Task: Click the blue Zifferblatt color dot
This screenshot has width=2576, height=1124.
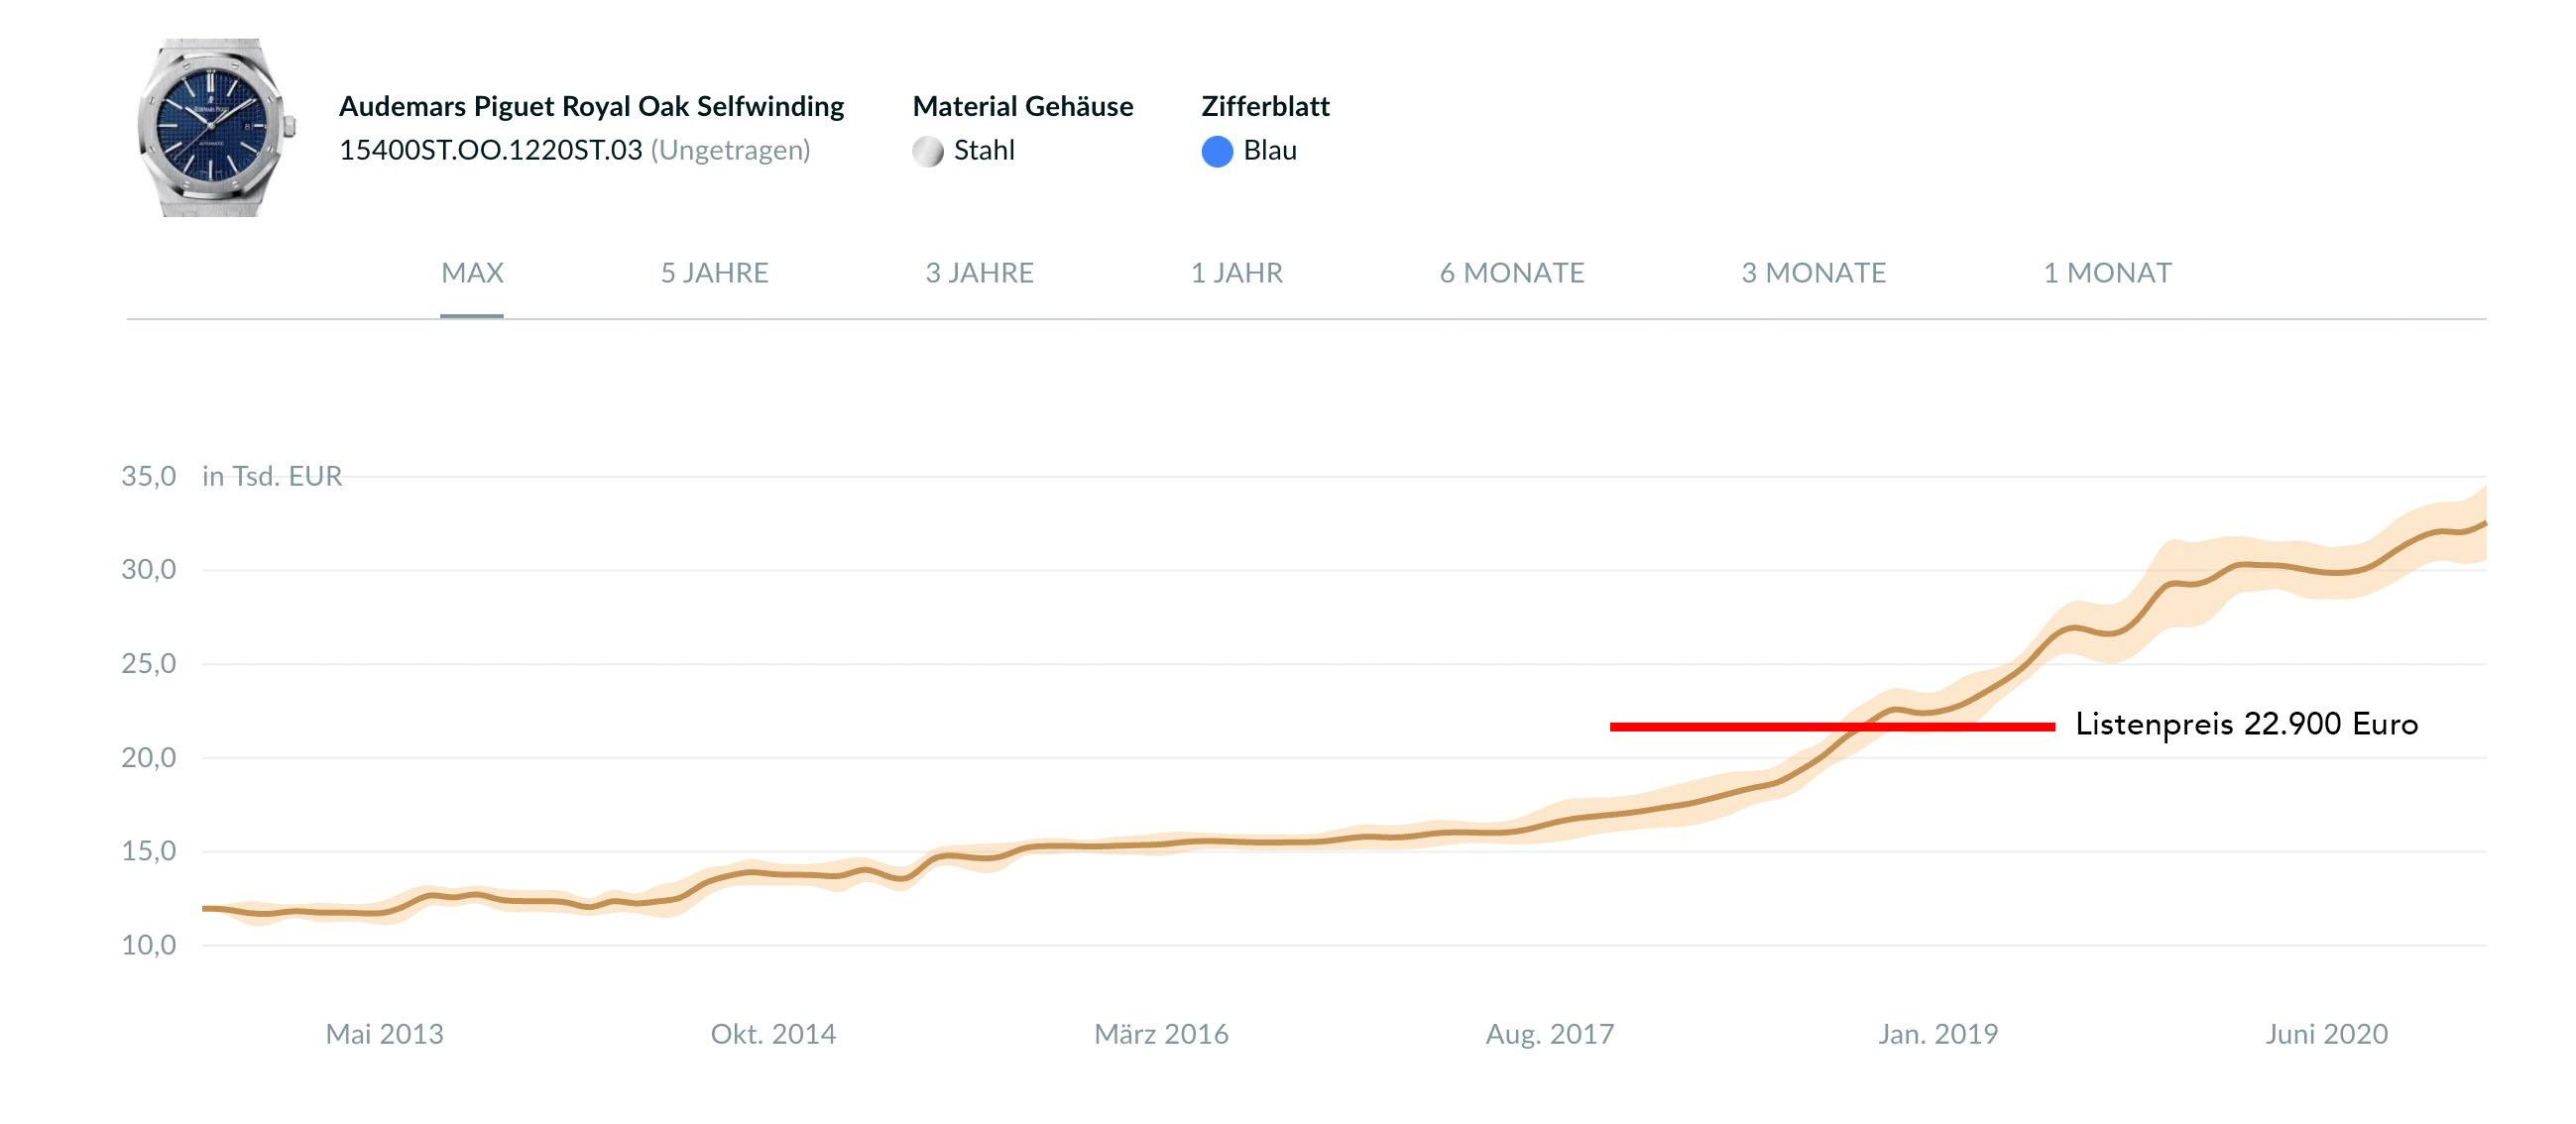Action: click(1217, 151)
